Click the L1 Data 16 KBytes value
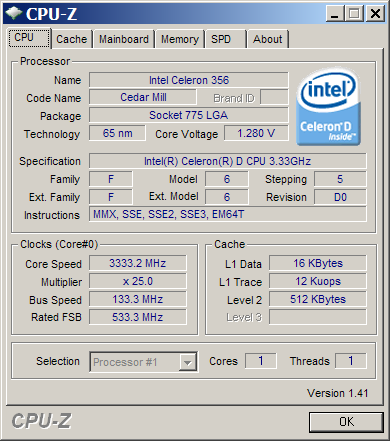The image size is (390, 441). pyautogui.click(x=318, y=263)
